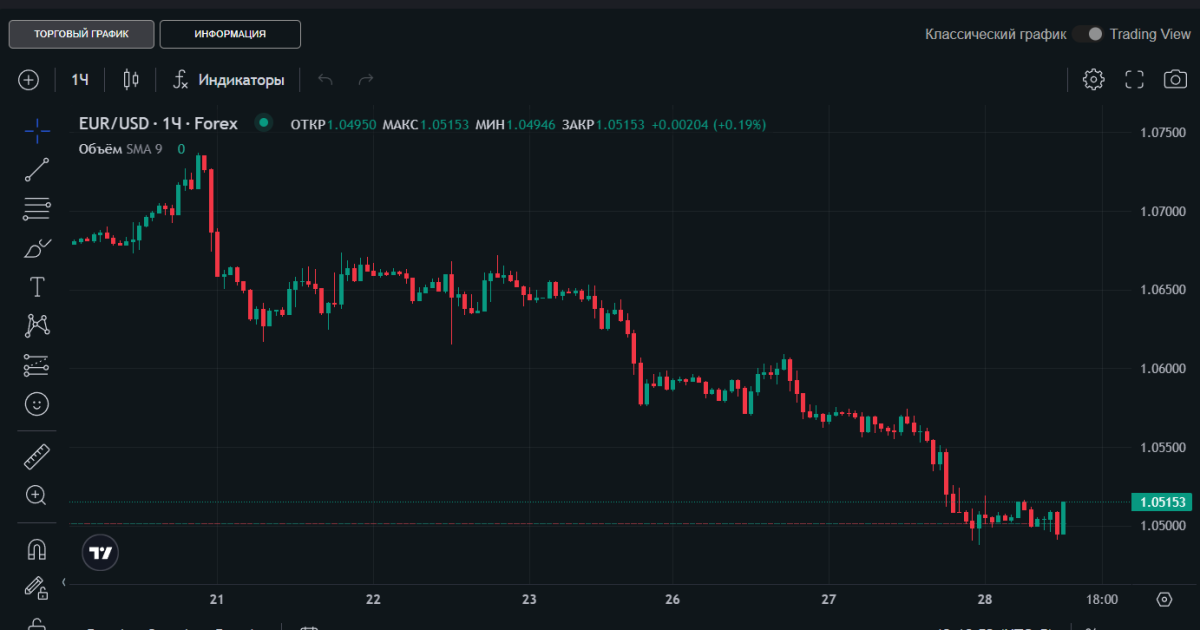
Task: Open the Fibonacci retracement tools
Action: [37, 209]
